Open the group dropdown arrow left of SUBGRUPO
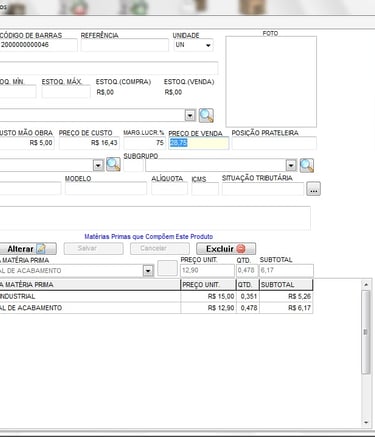 click(x=98, y=165)
